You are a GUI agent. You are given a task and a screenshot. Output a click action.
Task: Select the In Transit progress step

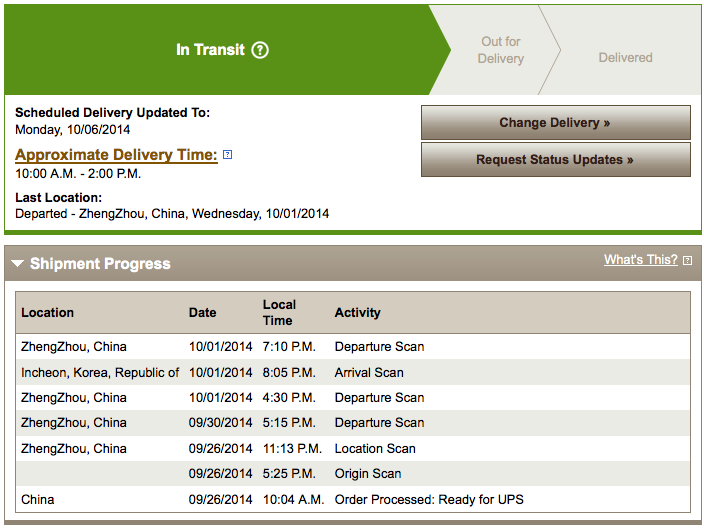pos(222,50)
